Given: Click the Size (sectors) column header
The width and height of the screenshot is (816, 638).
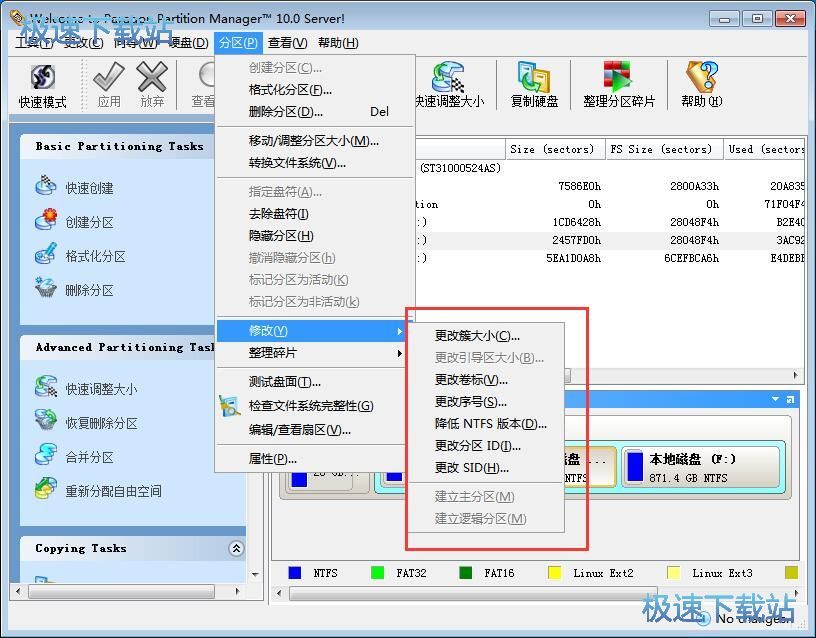Looking at the screenshot, I should [555, 149].
